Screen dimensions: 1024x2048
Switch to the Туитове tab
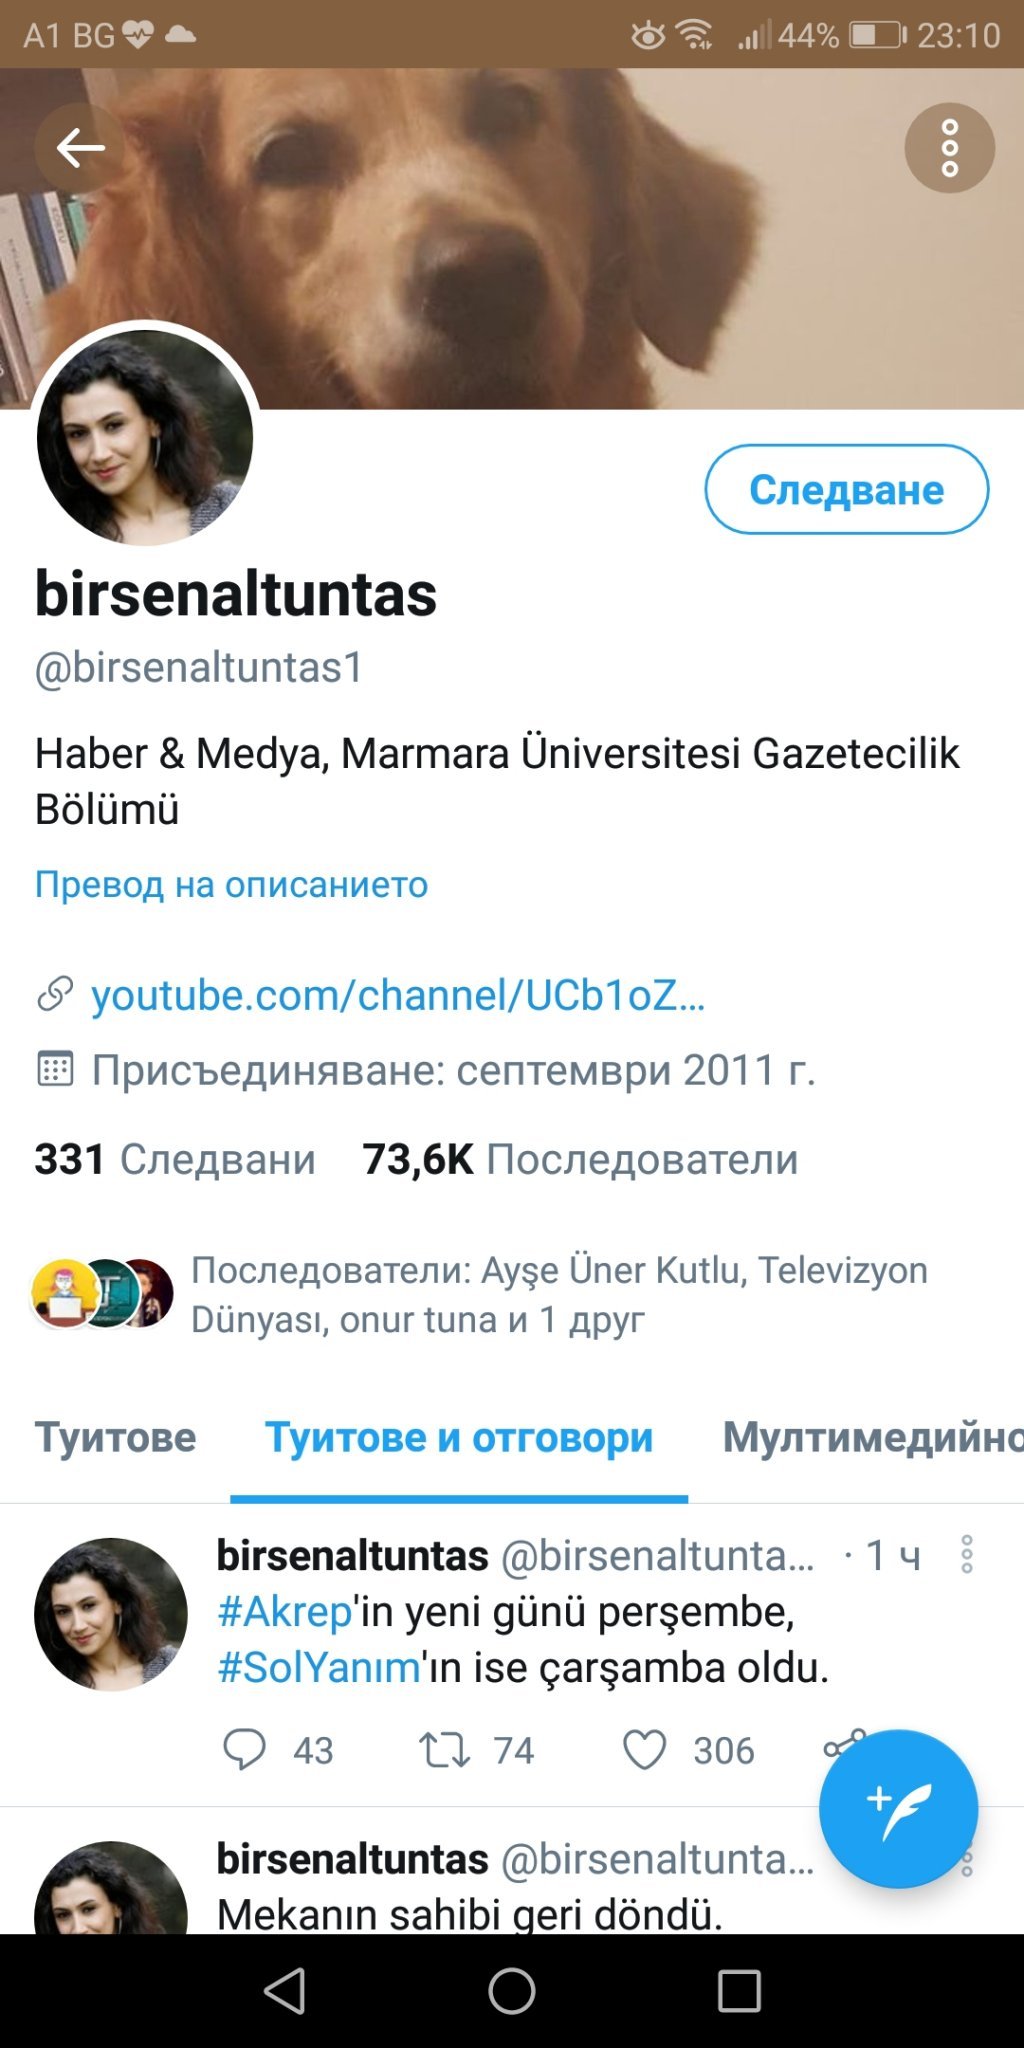(116, 1438)
